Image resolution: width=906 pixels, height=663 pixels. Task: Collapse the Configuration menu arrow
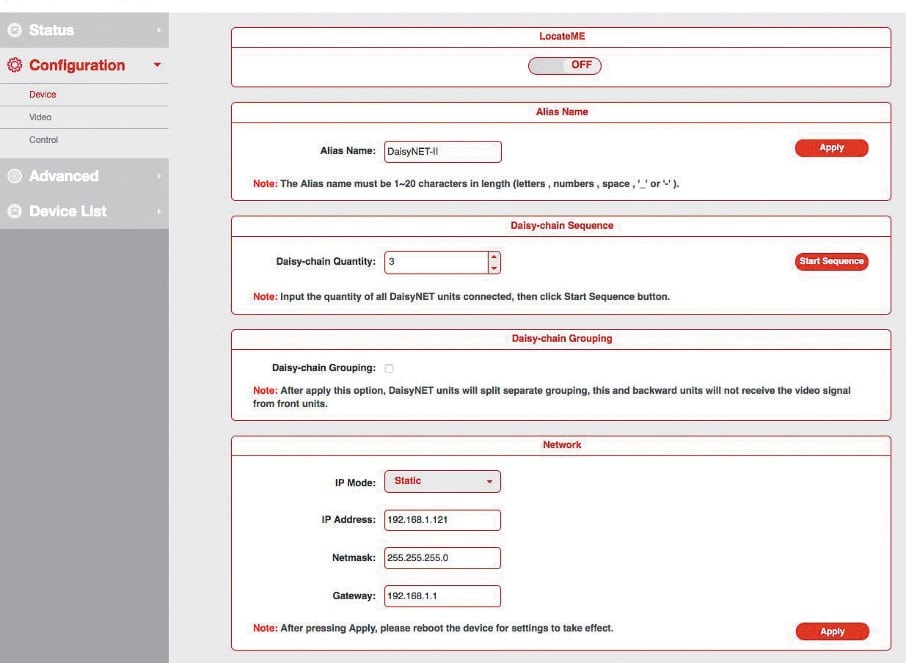coord(157,65)
